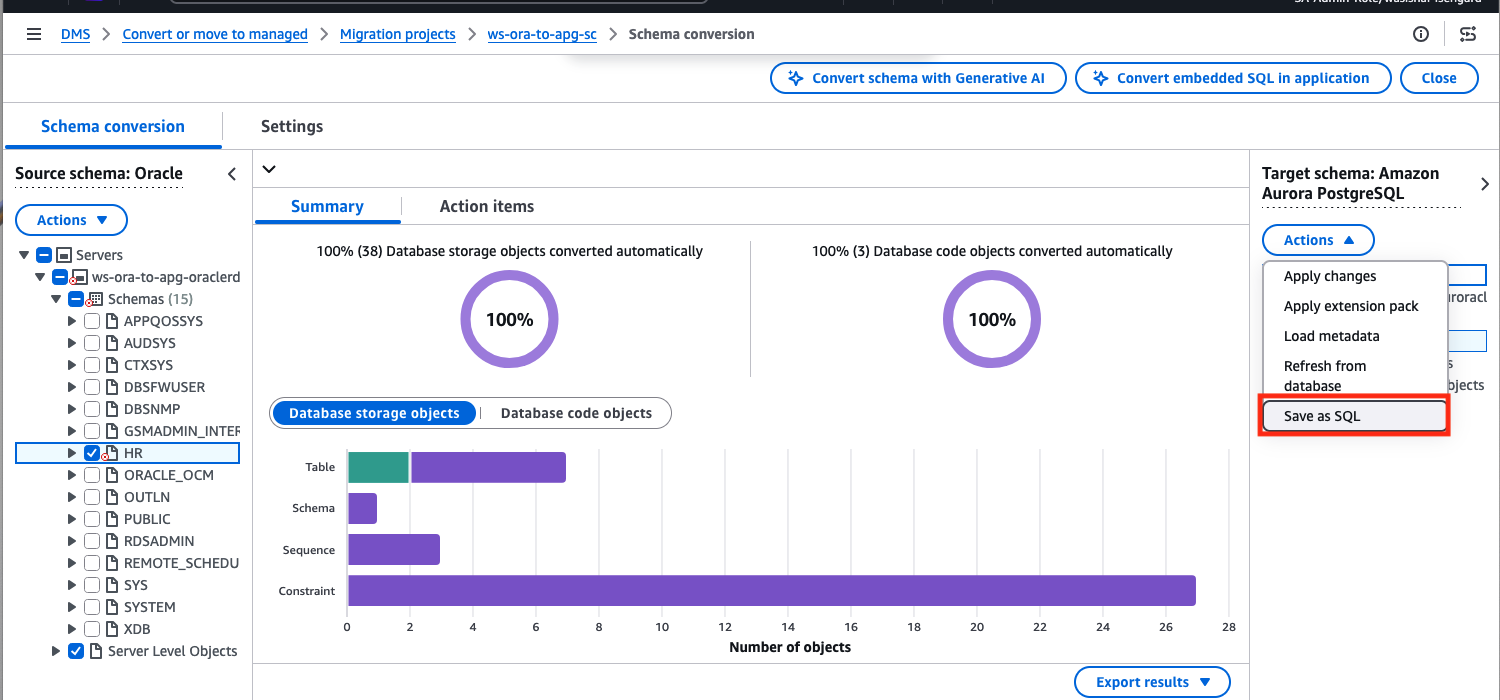The width and height of the screenshot is (1500, 700).
Task: Collapse the ws-ora-to-apg-oraclerd node
Action: 40,277
